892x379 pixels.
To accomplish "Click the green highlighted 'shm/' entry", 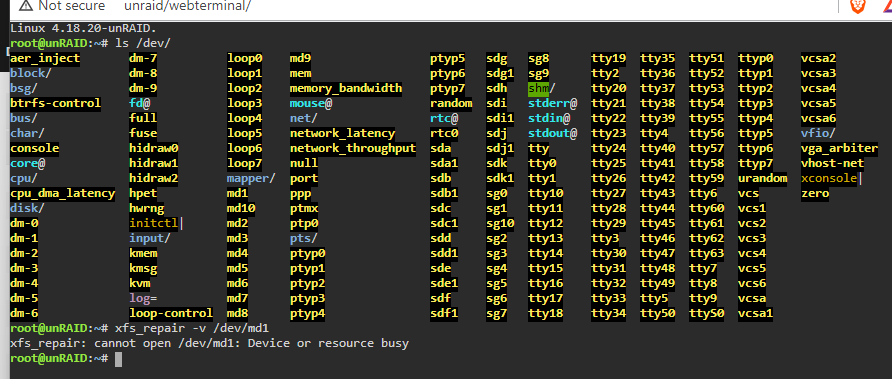I will [x=542, y=88].
